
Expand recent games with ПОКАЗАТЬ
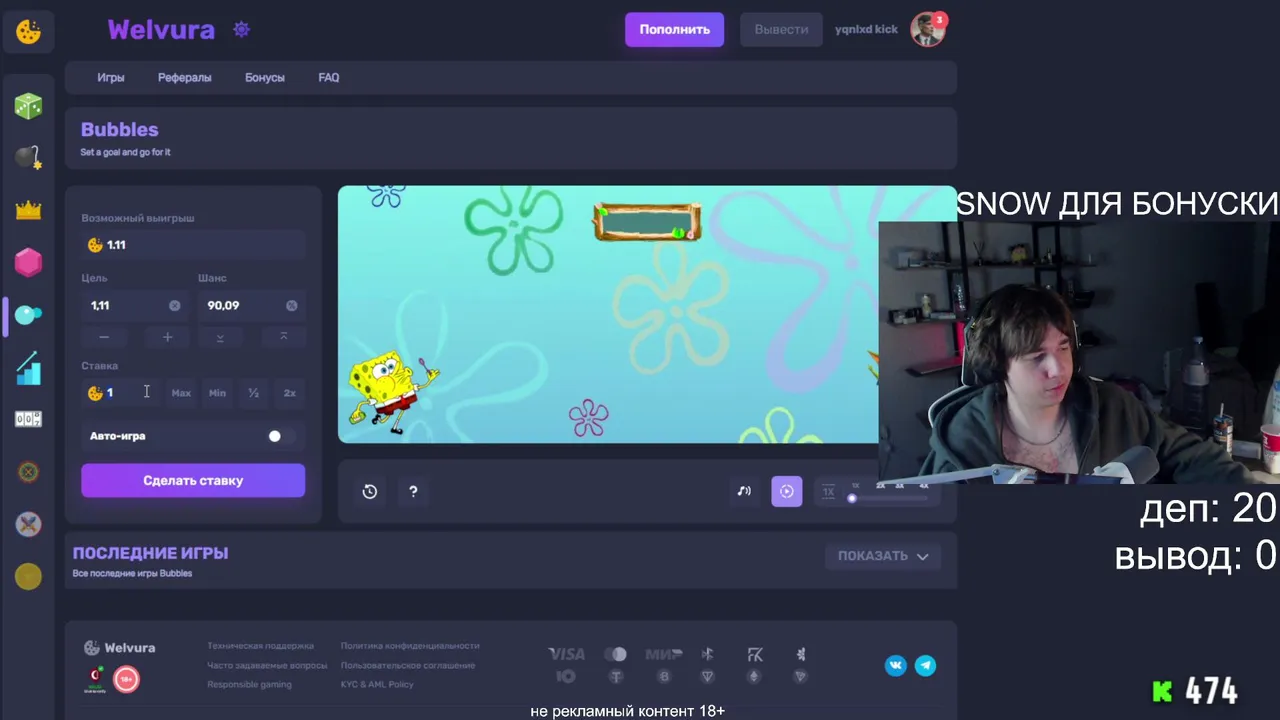coord(883,556)
